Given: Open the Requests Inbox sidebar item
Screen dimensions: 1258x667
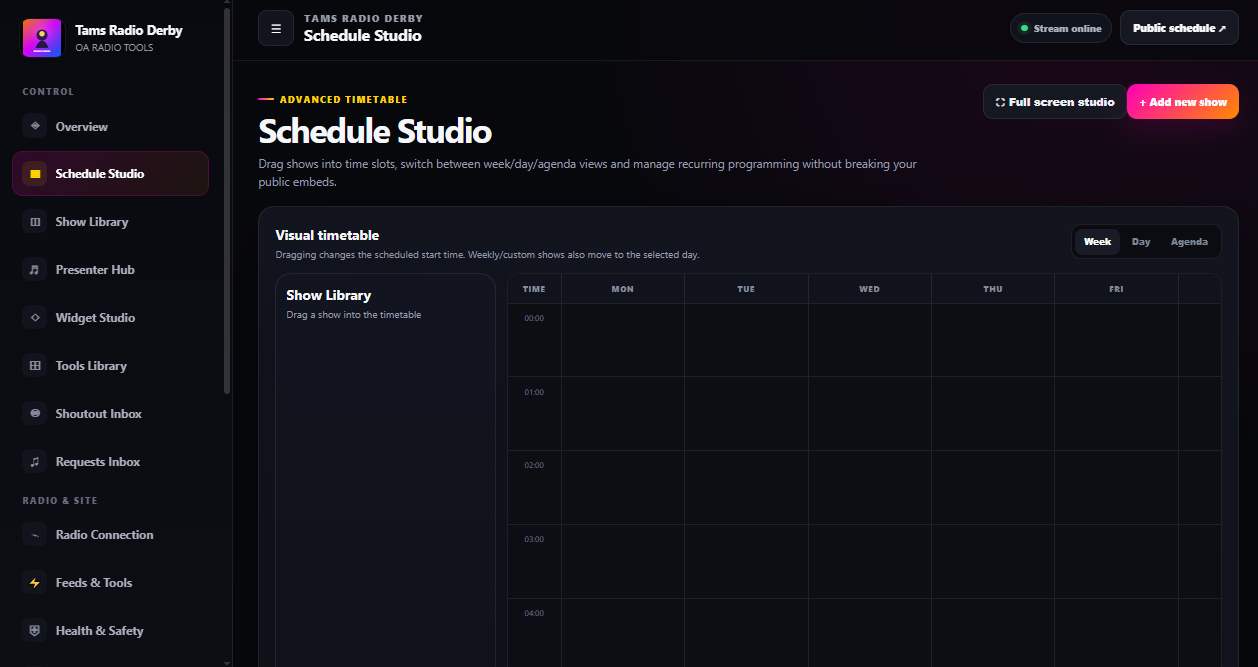Looking at the screenshot, I should pos(110,462).
